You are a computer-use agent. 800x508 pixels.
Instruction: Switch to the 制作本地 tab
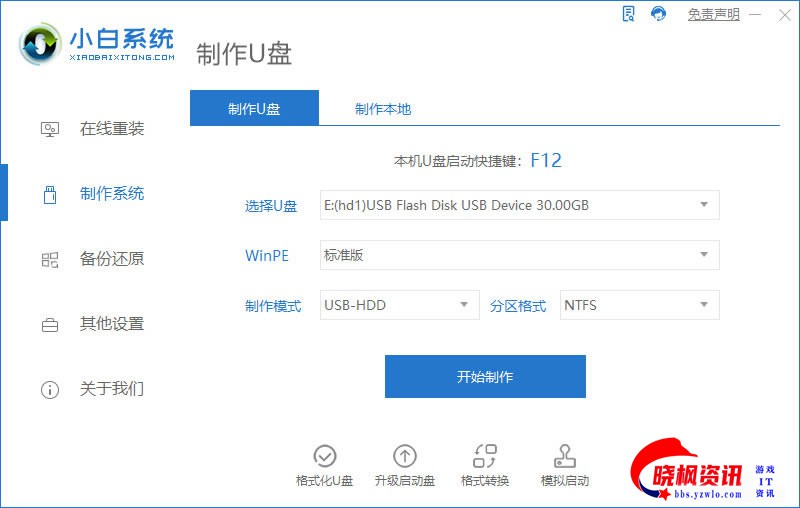tap(383, 109)
